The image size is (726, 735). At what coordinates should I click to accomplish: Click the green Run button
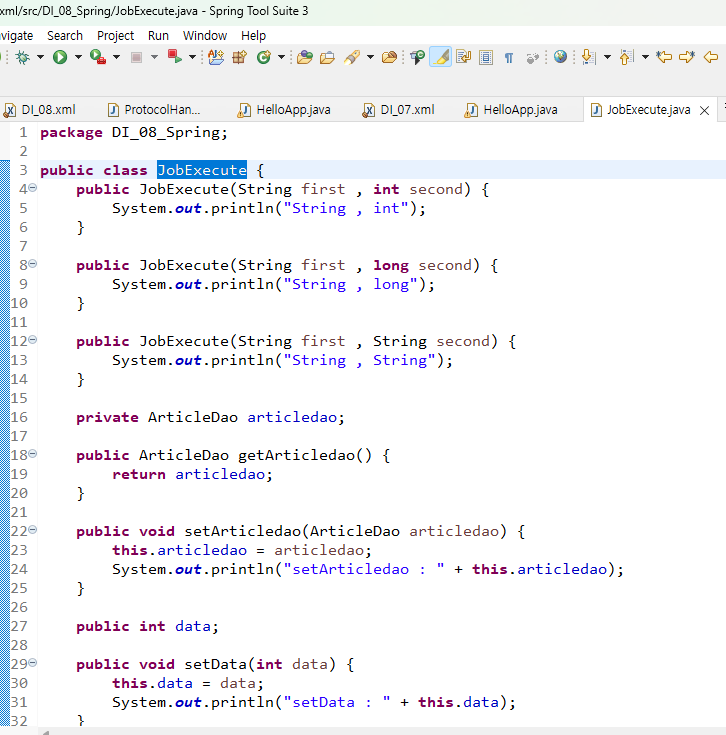click(60, 57)
